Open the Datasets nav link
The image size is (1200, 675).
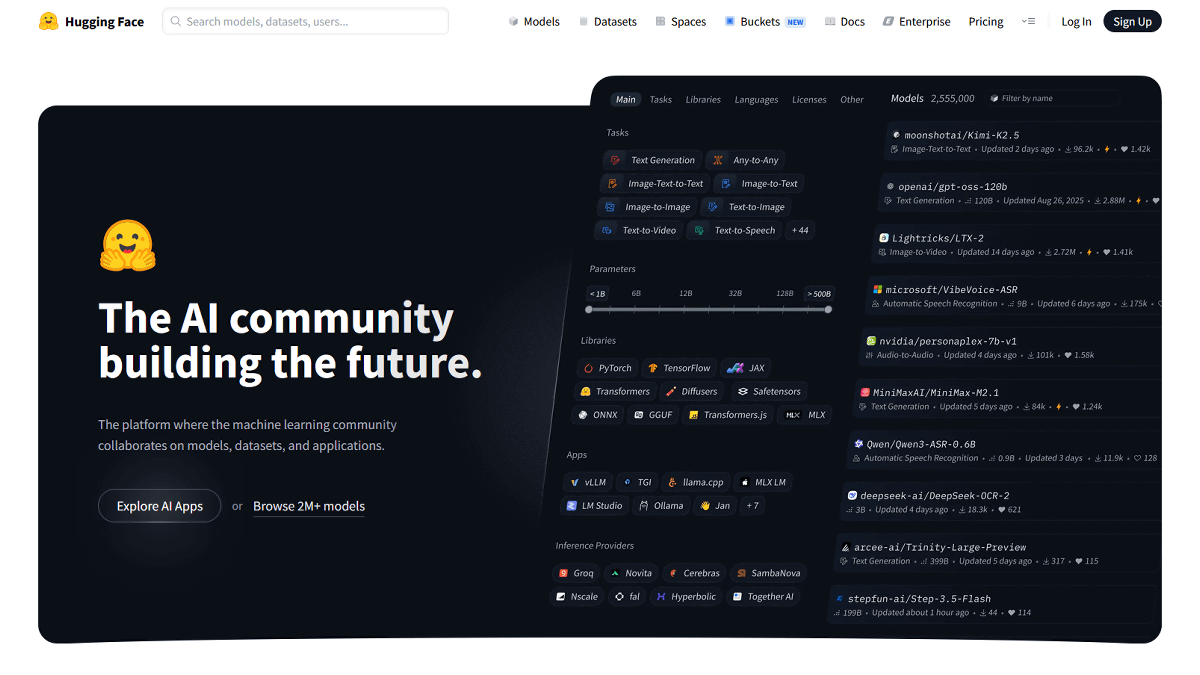pos(607,21)
